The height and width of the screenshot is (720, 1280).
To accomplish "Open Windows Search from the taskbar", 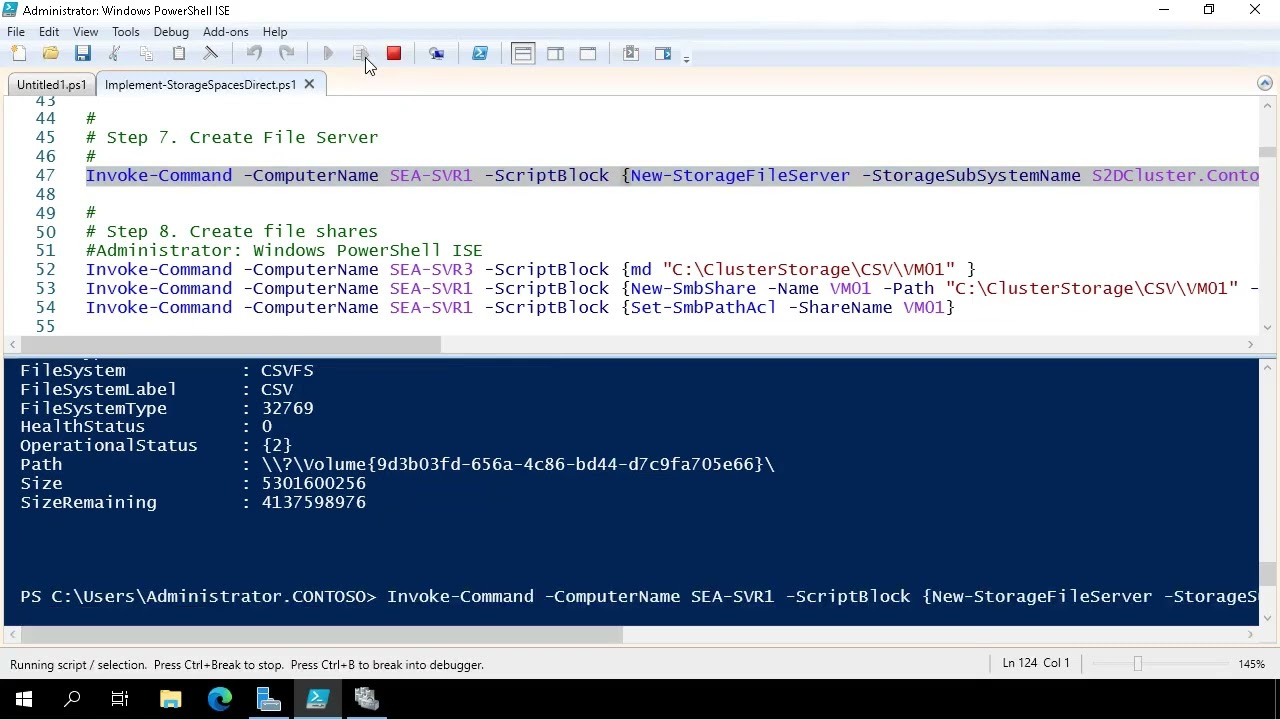I will pyautogui.click(x=72, y=700).
